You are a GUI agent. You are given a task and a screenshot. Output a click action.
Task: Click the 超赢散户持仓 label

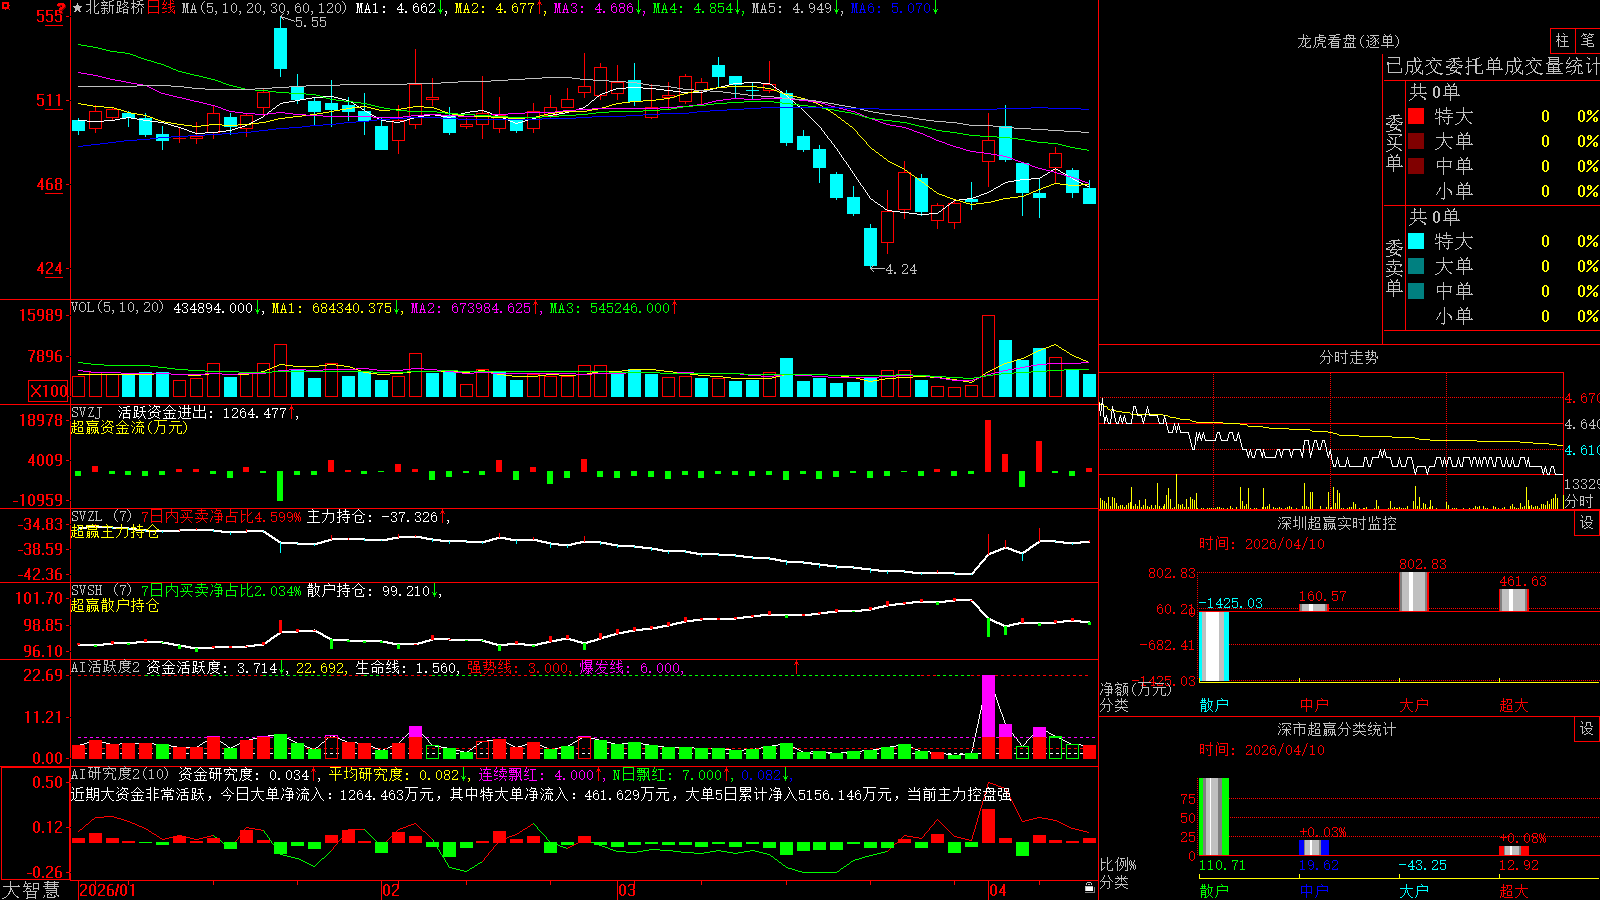[115, 605]
